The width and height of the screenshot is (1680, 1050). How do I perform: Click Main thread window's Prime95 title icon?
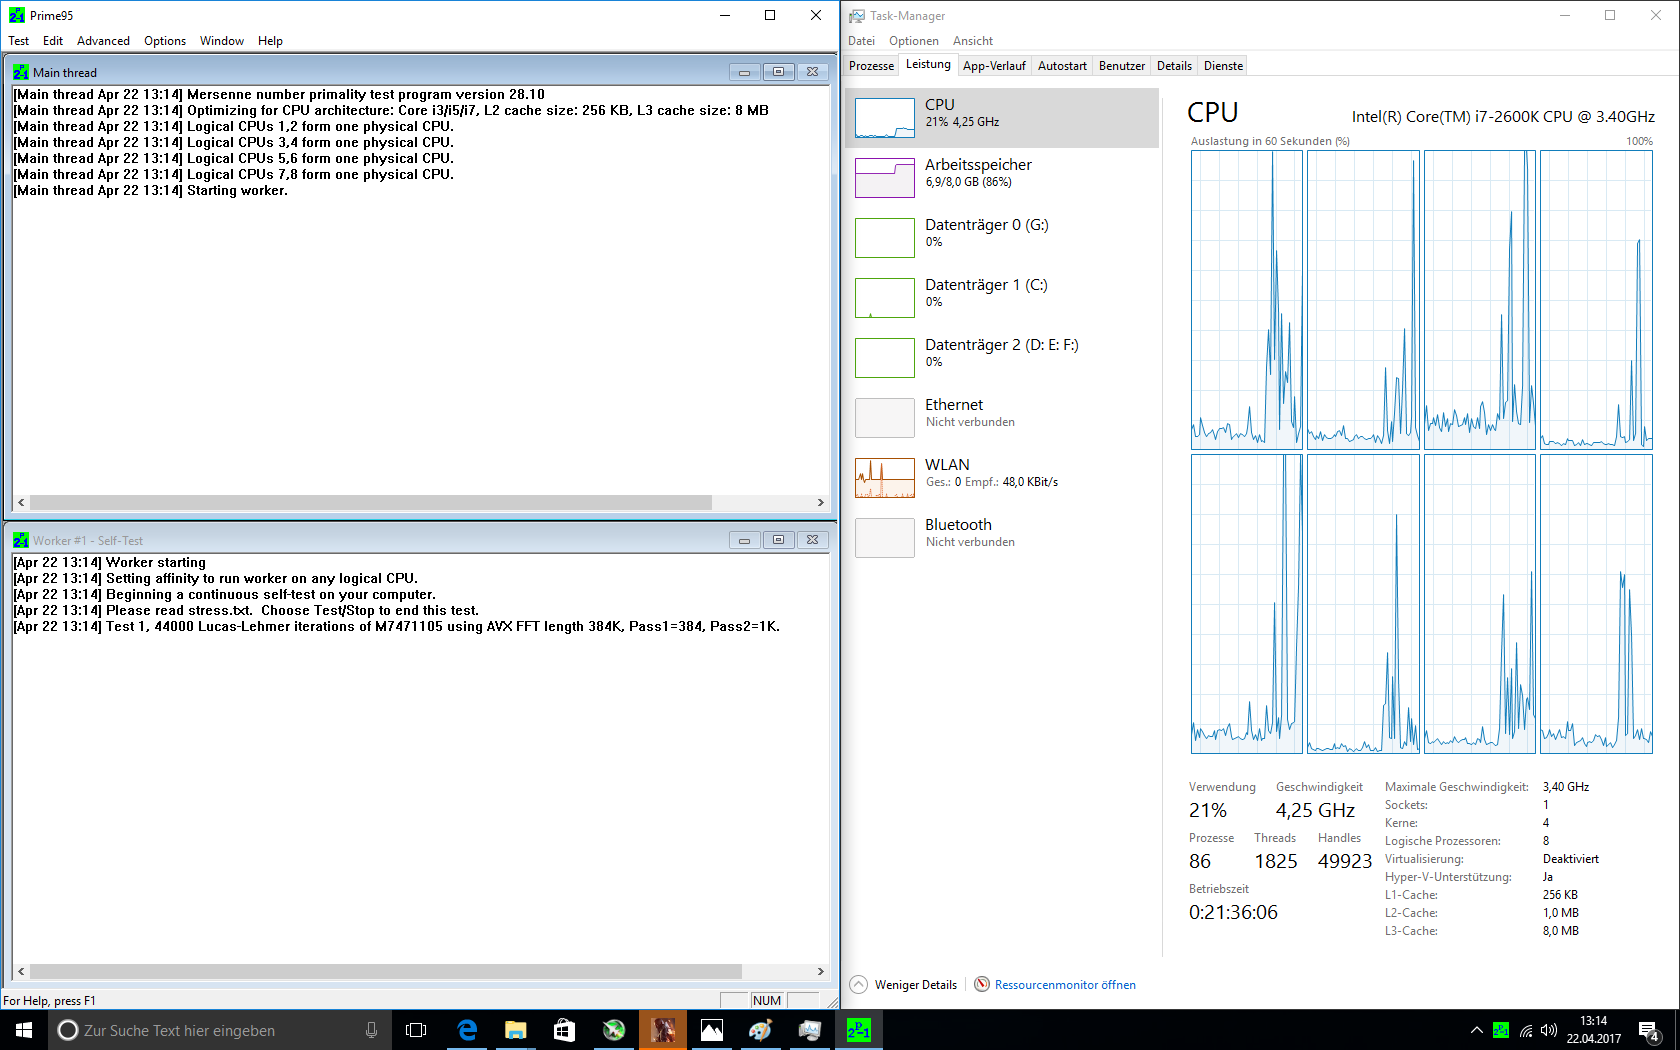point(21,72)
